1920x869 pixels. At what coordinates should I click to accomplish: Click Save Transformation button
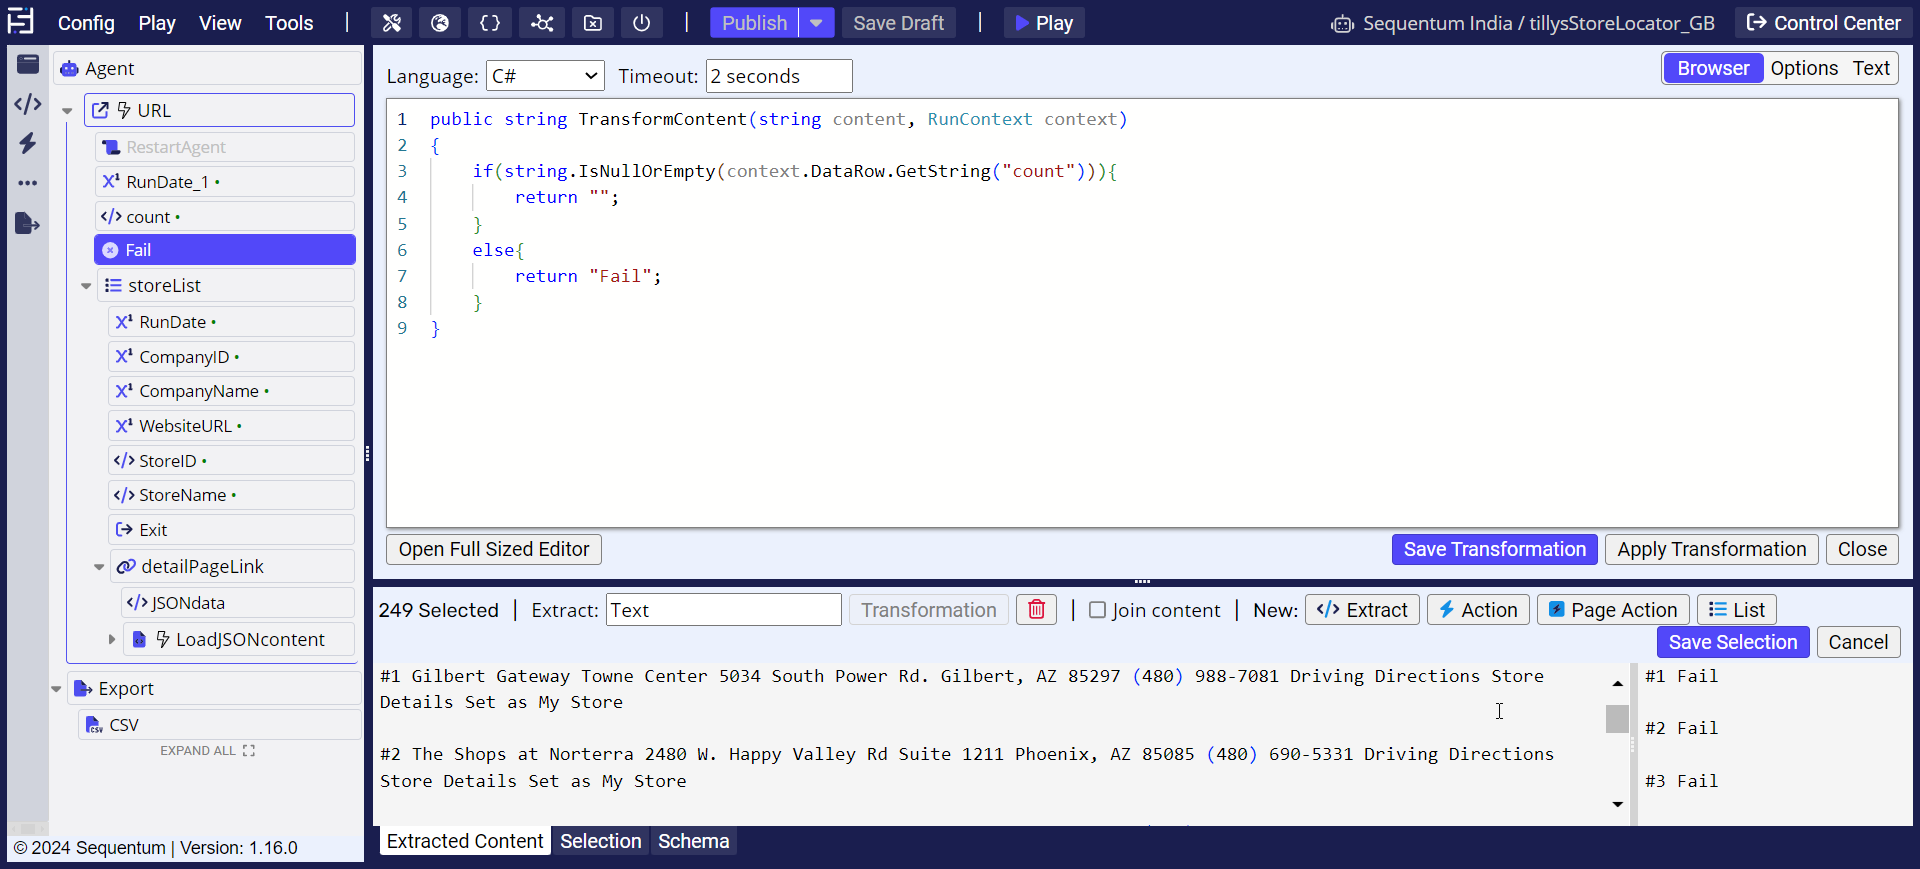point(1494,549)
